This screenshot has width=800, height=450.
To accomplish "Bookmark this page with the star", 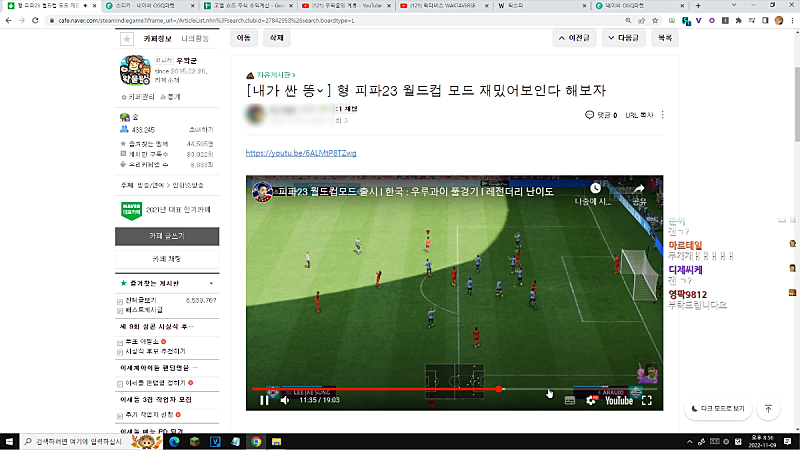I will [655, 20].
